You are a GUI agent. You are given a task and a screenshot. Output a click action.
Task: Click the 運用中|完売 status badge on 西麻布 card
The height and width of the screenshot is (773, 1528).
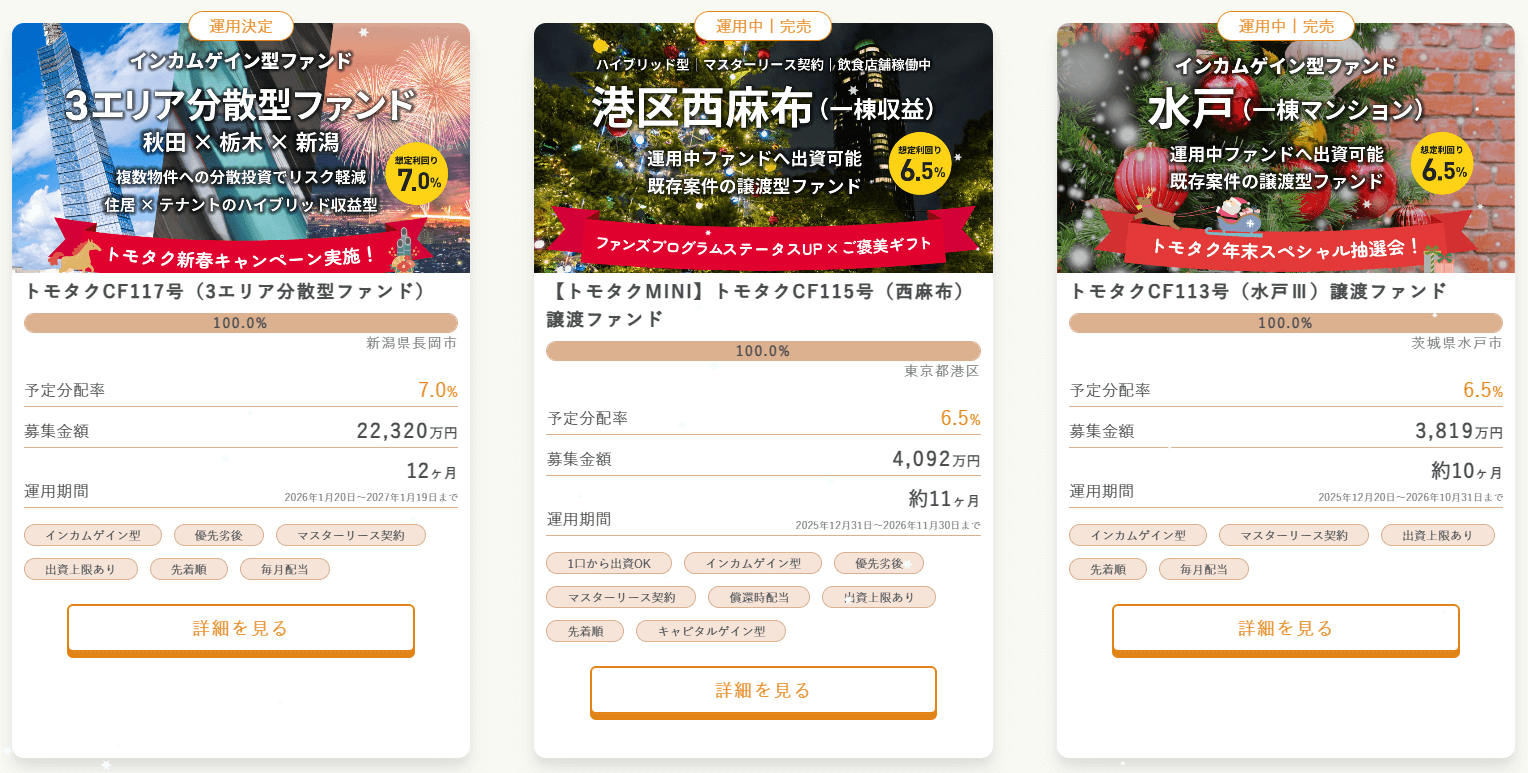pyautogui.click(x=763, y=26)
